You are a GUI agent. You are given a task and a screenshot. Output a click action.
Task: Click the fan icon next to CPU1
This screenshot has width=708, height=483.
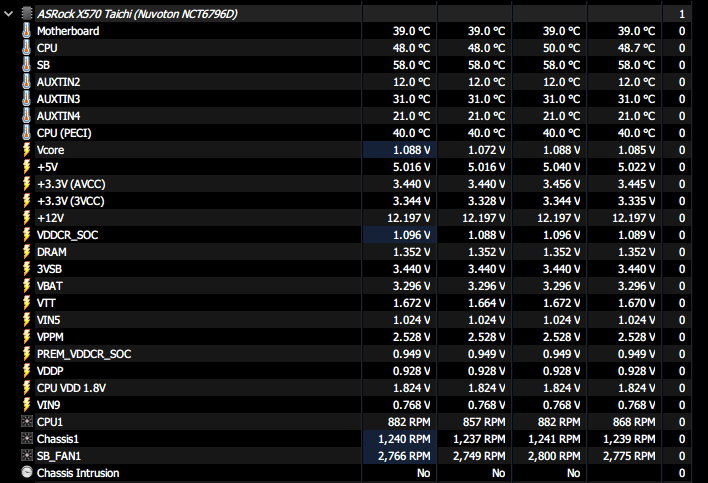click(x=27, y=422)
